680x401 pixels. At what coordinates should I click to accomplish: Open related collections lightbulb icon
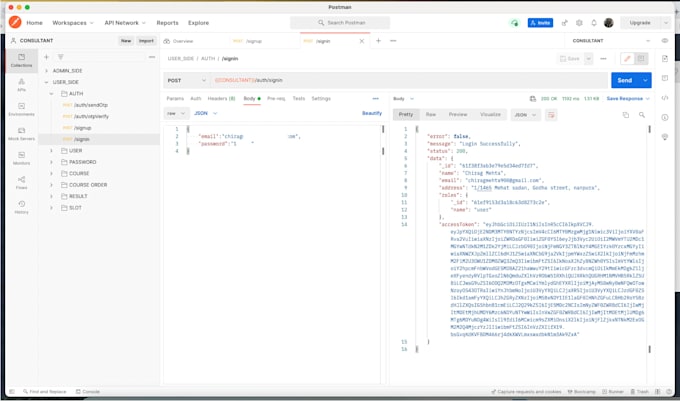665,137
